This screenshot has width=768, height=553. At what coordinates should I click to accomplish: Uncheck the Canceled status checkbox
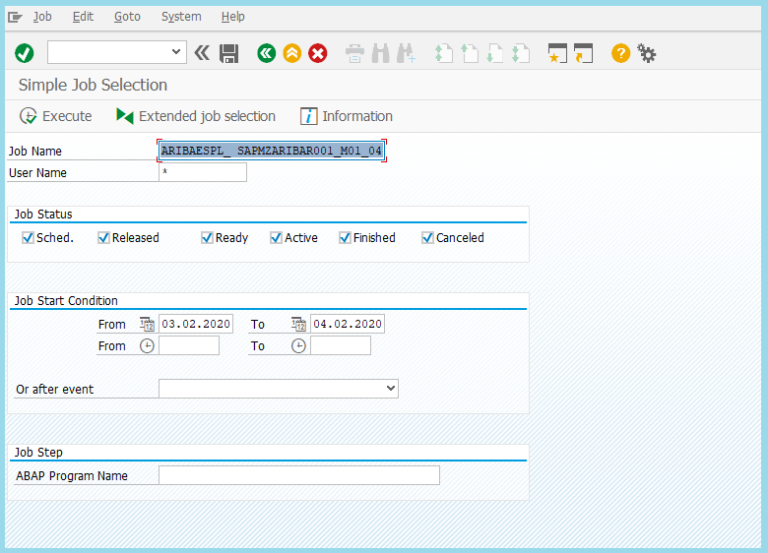pyautogui.click(x=428, y=238)
